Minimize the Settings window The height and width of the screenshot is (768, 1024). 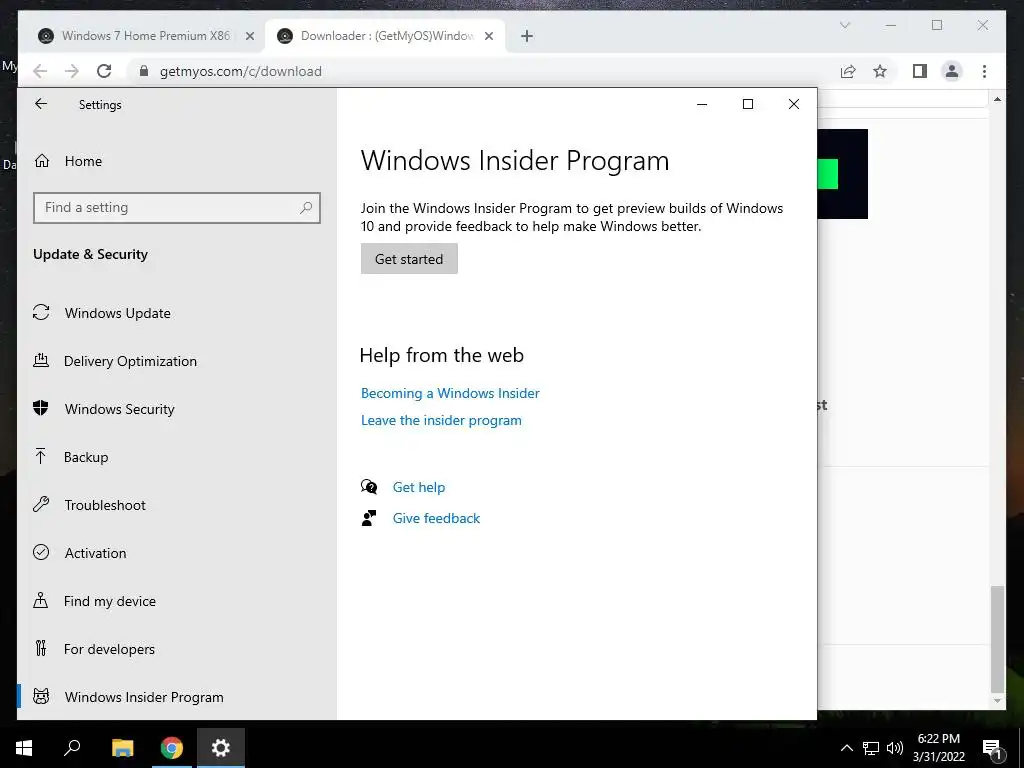click(x=702, y=104)
